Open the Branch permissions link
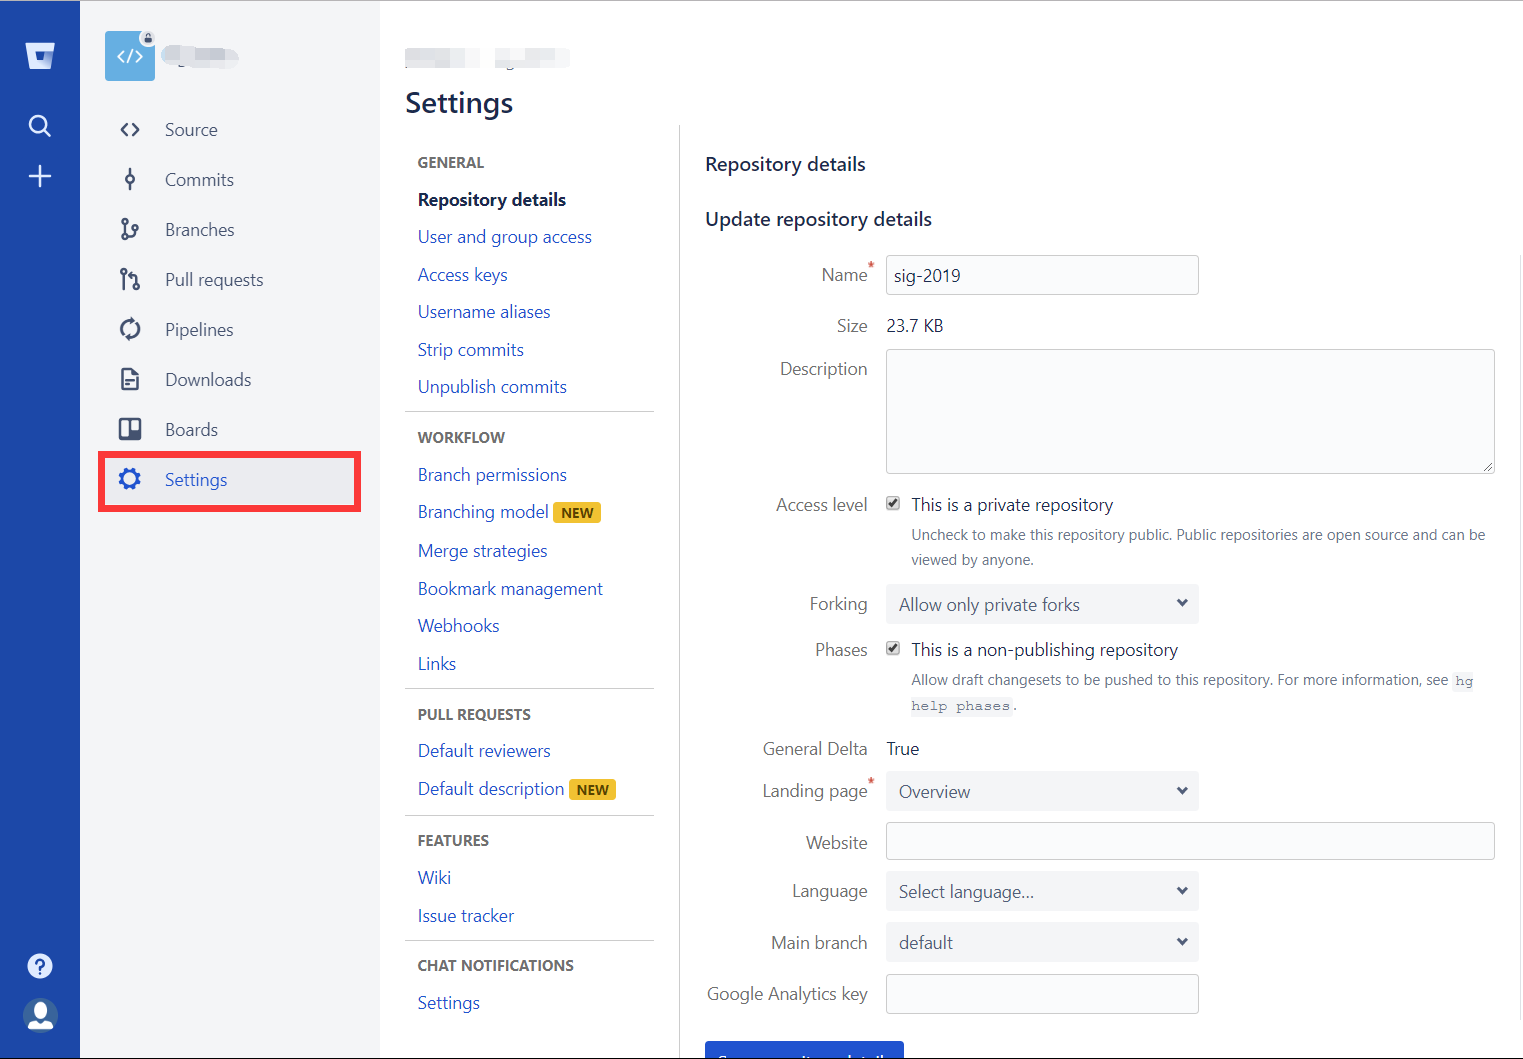The height and width of the screenshot is (1059, 1523). [492, 474]
